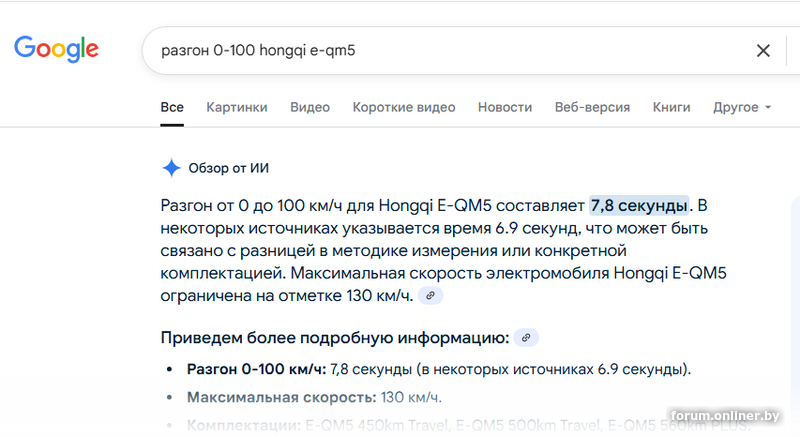Clear the search query with the X icon
Image resolution: width=800 pixels, height=437 pixels.
coord(763,50)
